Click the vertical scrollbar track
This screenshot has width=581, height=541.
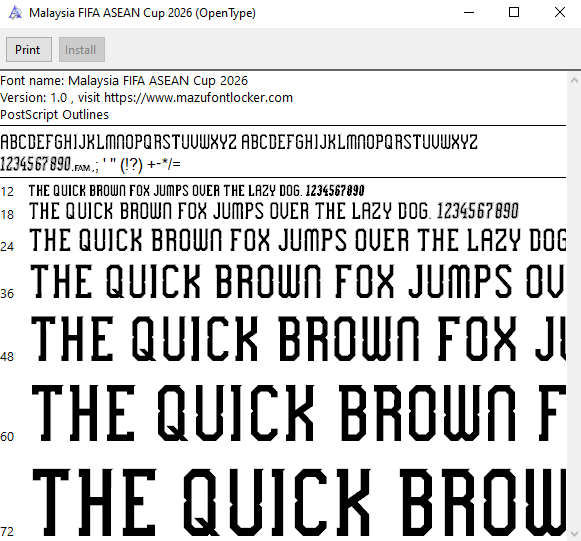pyautogui.click(x=574, y=307)
